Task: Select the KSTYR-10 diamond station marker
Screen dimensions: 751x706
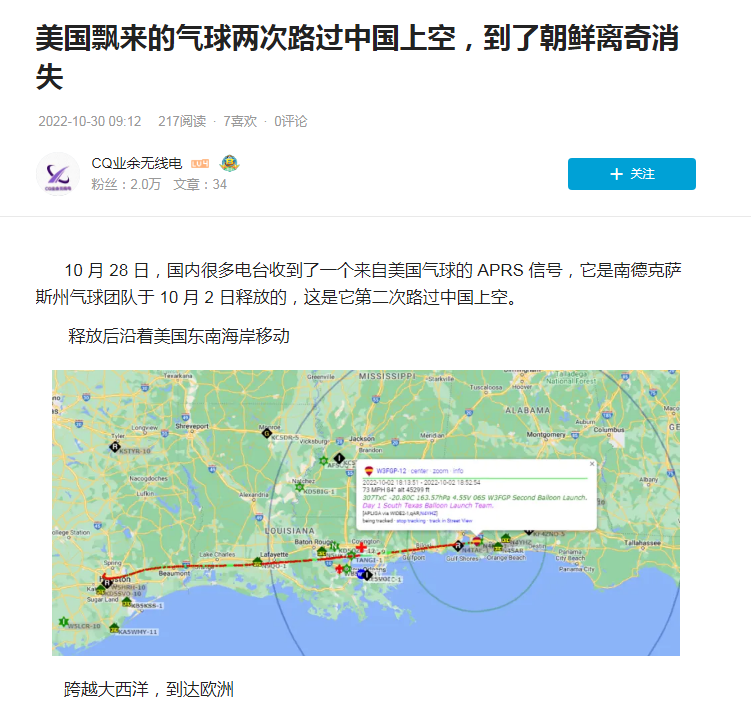Action: (114, 447)
